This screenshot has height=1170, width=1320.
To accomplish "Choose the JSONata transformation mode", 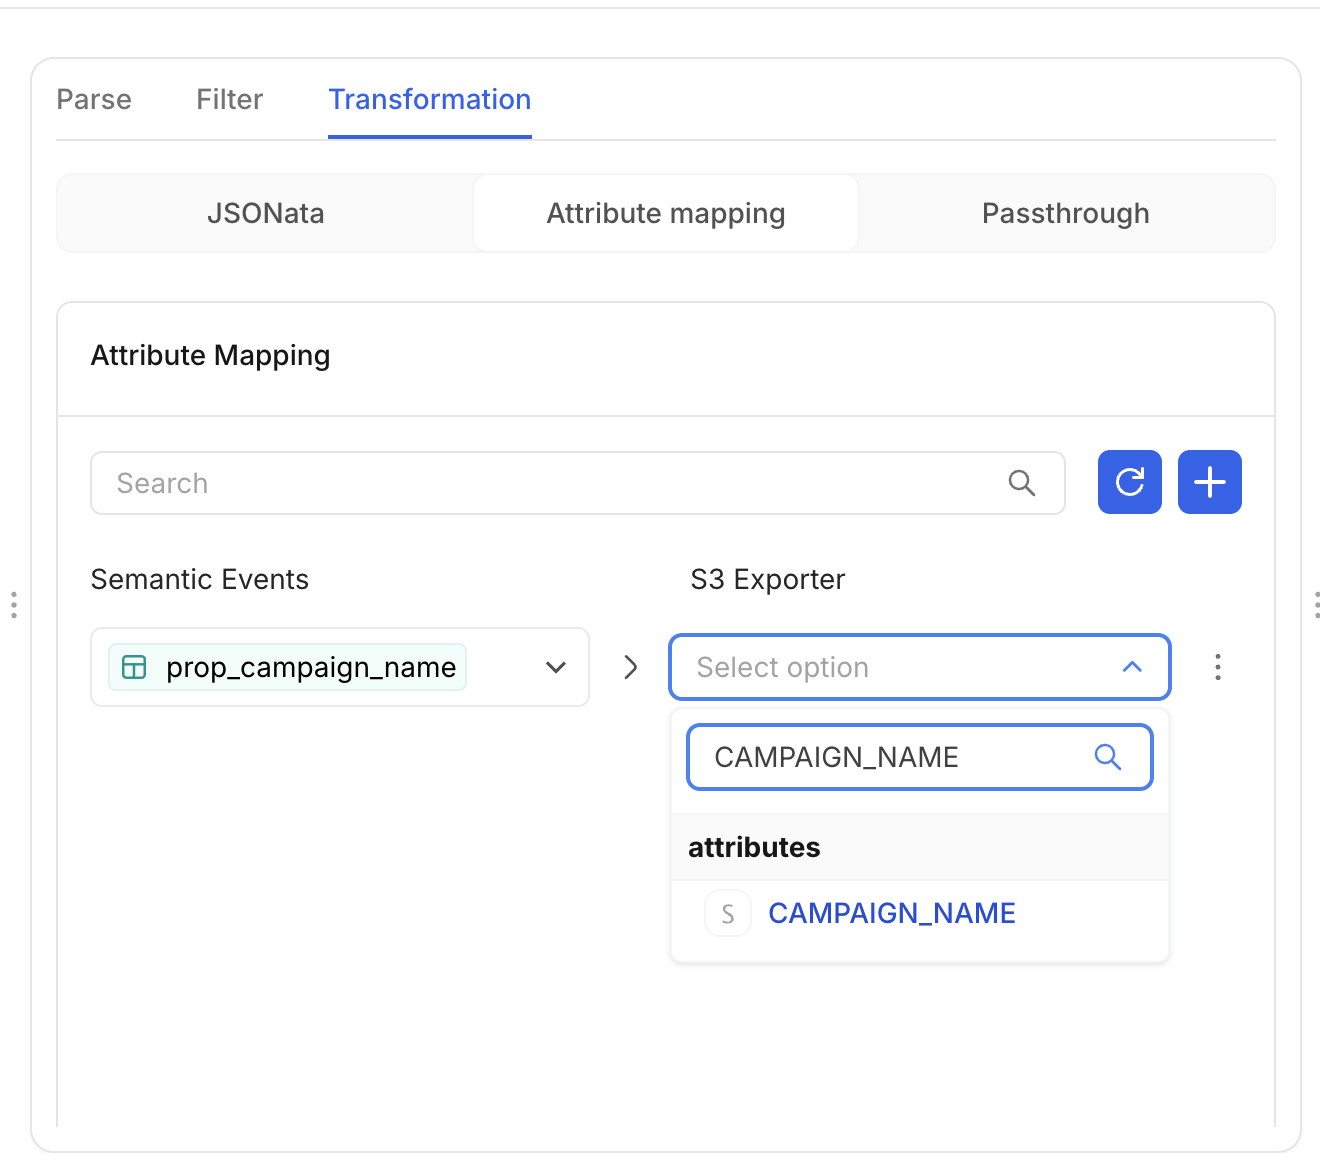I will pos(265,213).
